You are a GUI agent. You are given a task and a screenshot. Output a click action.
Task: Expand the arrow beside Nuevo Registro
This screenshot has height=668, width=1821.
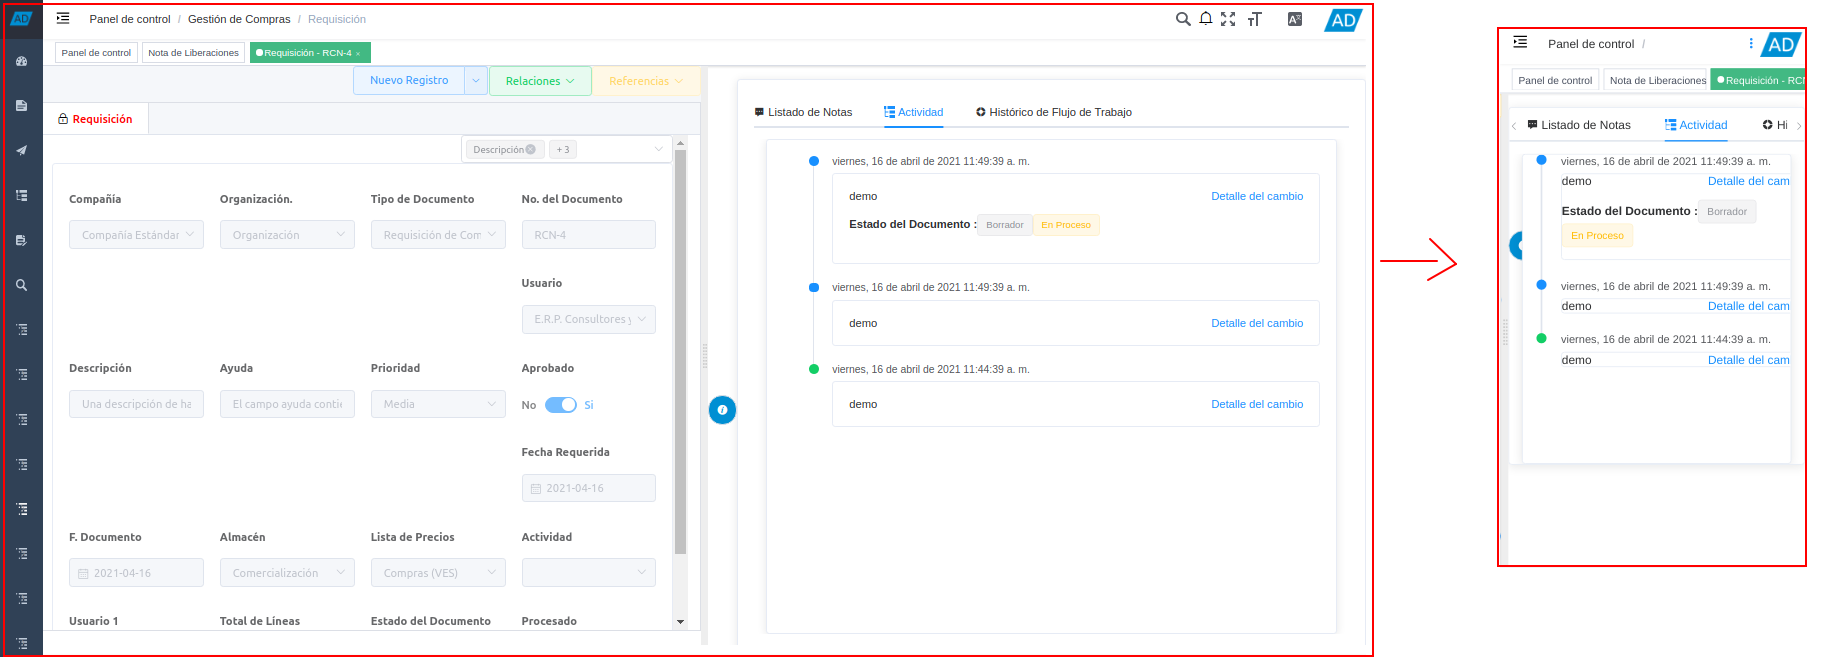coord(476,81)
